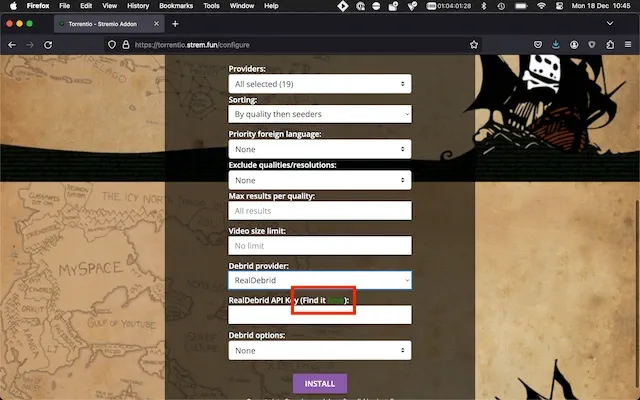
Task: Bookmark this page with the star icon
Action: pos(473,45)
